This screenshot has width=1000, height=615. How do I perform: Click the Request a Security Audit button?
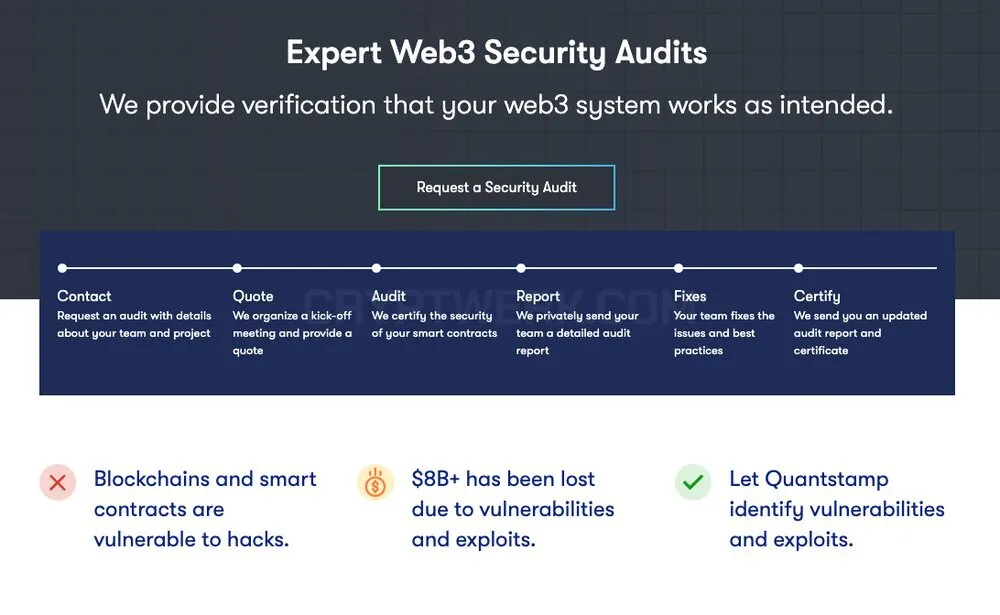(x=496, y=188)
